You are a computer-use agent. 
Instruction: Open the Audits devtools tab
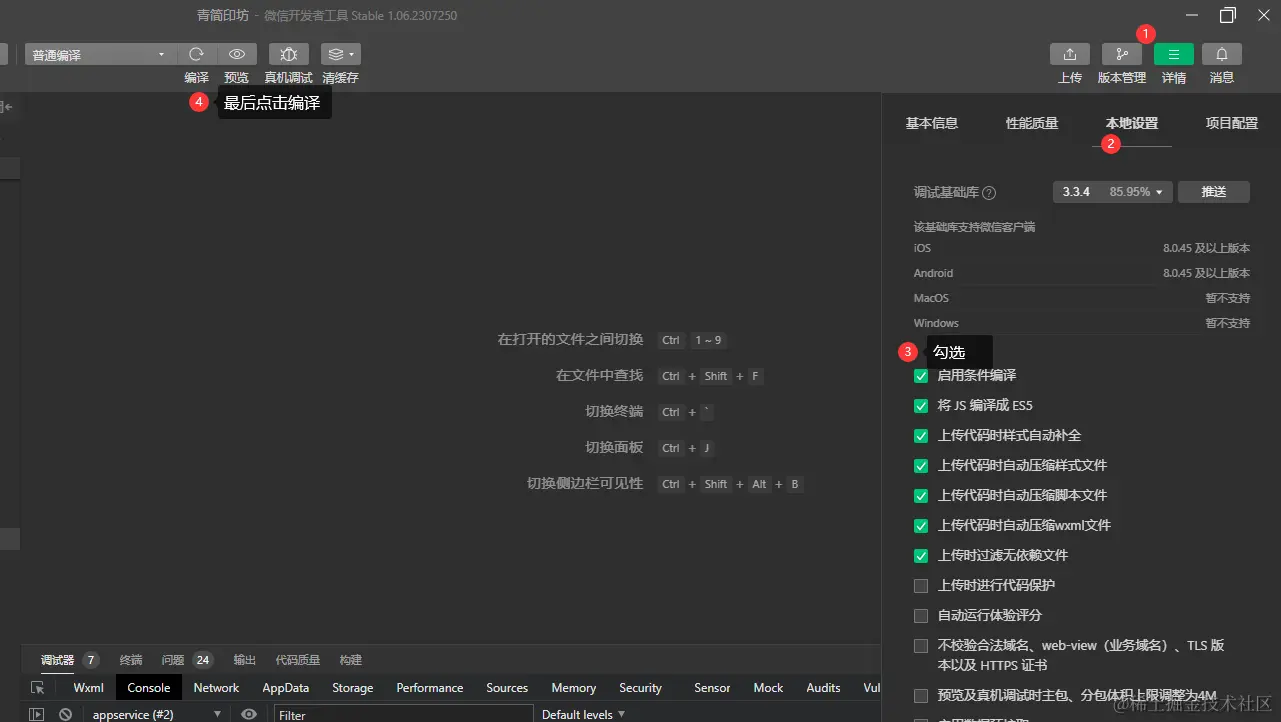point(823,688)
